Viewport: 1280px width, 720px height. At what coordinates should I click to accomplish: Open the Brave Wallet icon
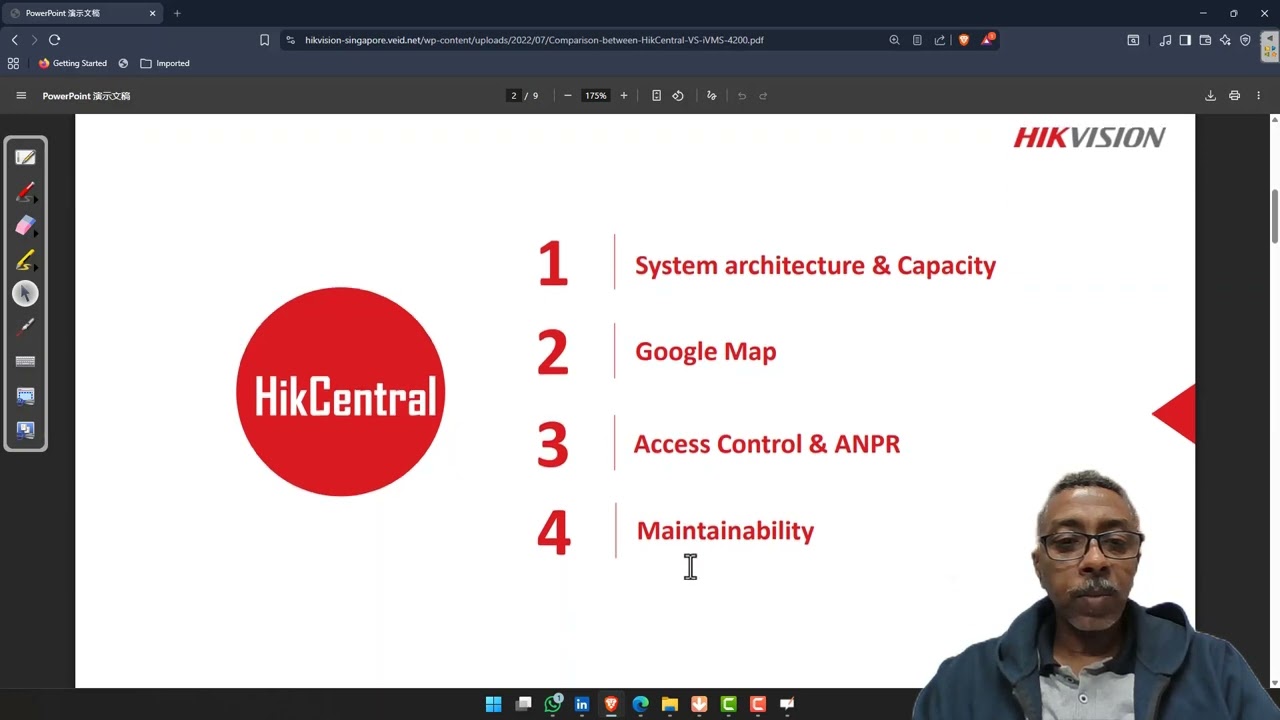[1205, 40]
